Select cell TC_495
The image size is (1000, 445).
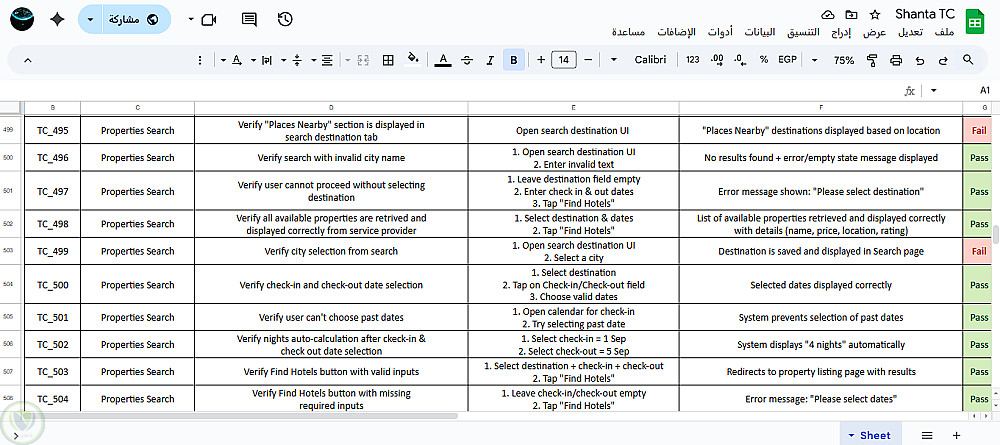[x=52, y=130]
